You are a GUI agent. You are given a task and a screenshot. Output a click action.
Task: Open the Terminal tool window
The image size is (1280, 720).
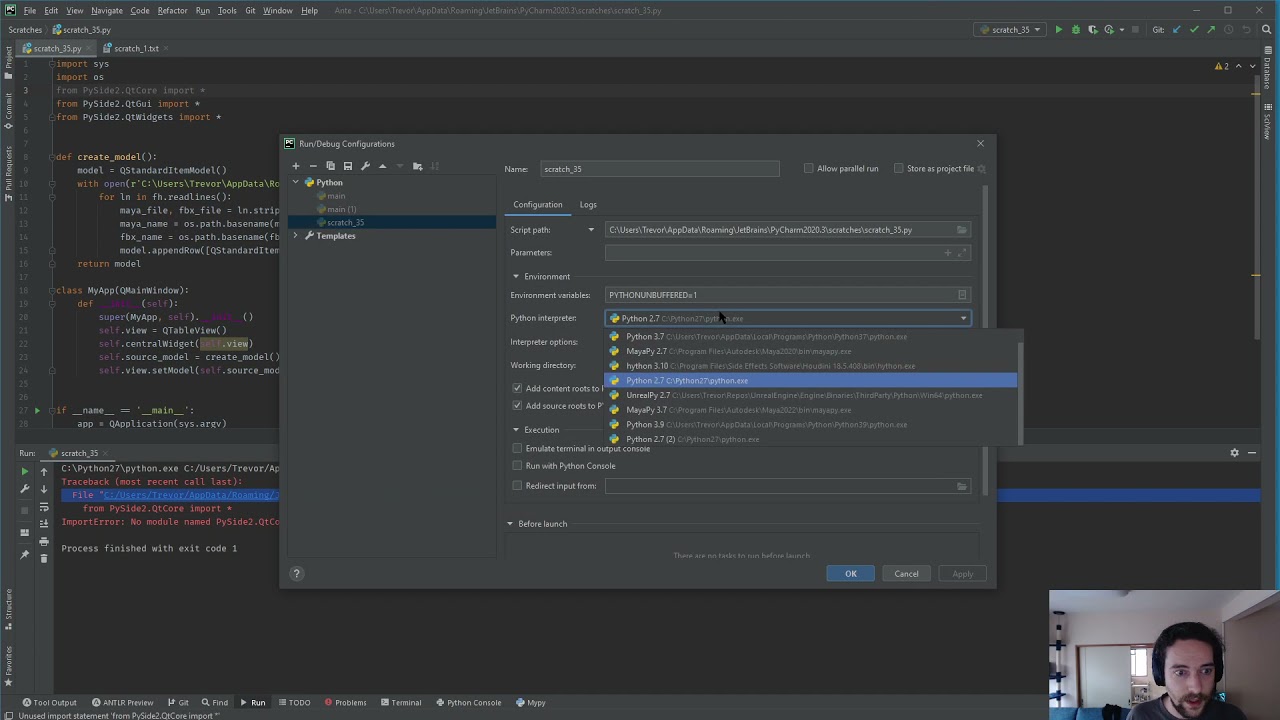pos(400,703)
